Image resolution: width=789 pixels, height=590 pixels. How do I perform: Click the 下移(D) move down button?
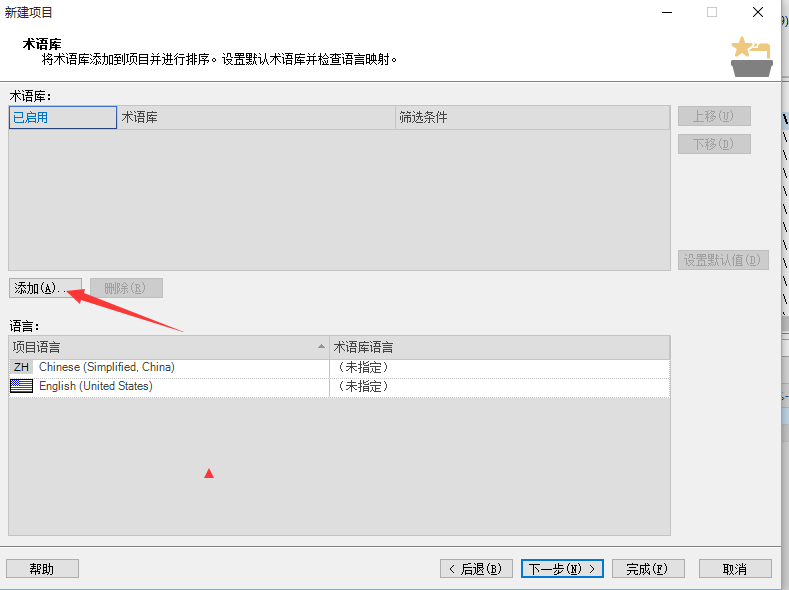713,144
